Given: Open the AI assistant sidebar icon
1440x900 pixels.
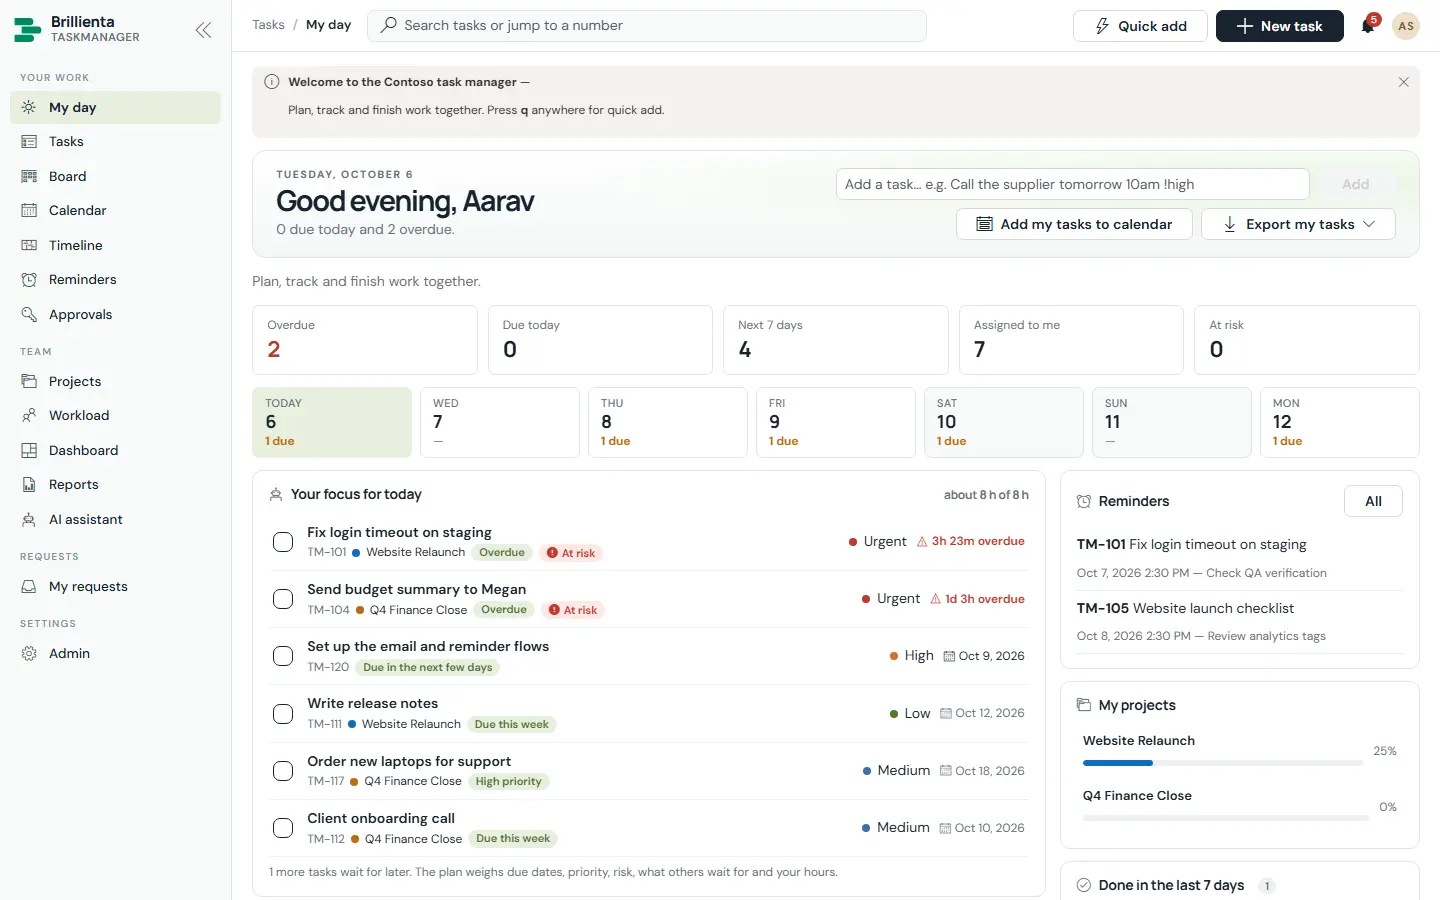Looking at the screenshot, I should (29, 519).
